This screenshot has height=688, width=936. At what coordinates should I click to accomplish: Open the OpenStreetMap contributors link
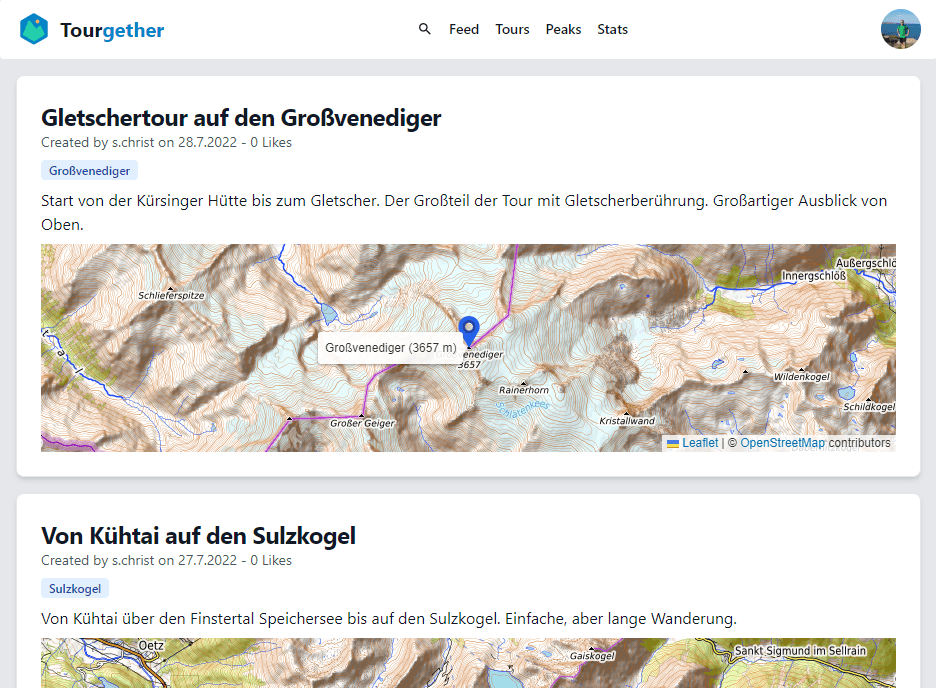coord(782,443)
